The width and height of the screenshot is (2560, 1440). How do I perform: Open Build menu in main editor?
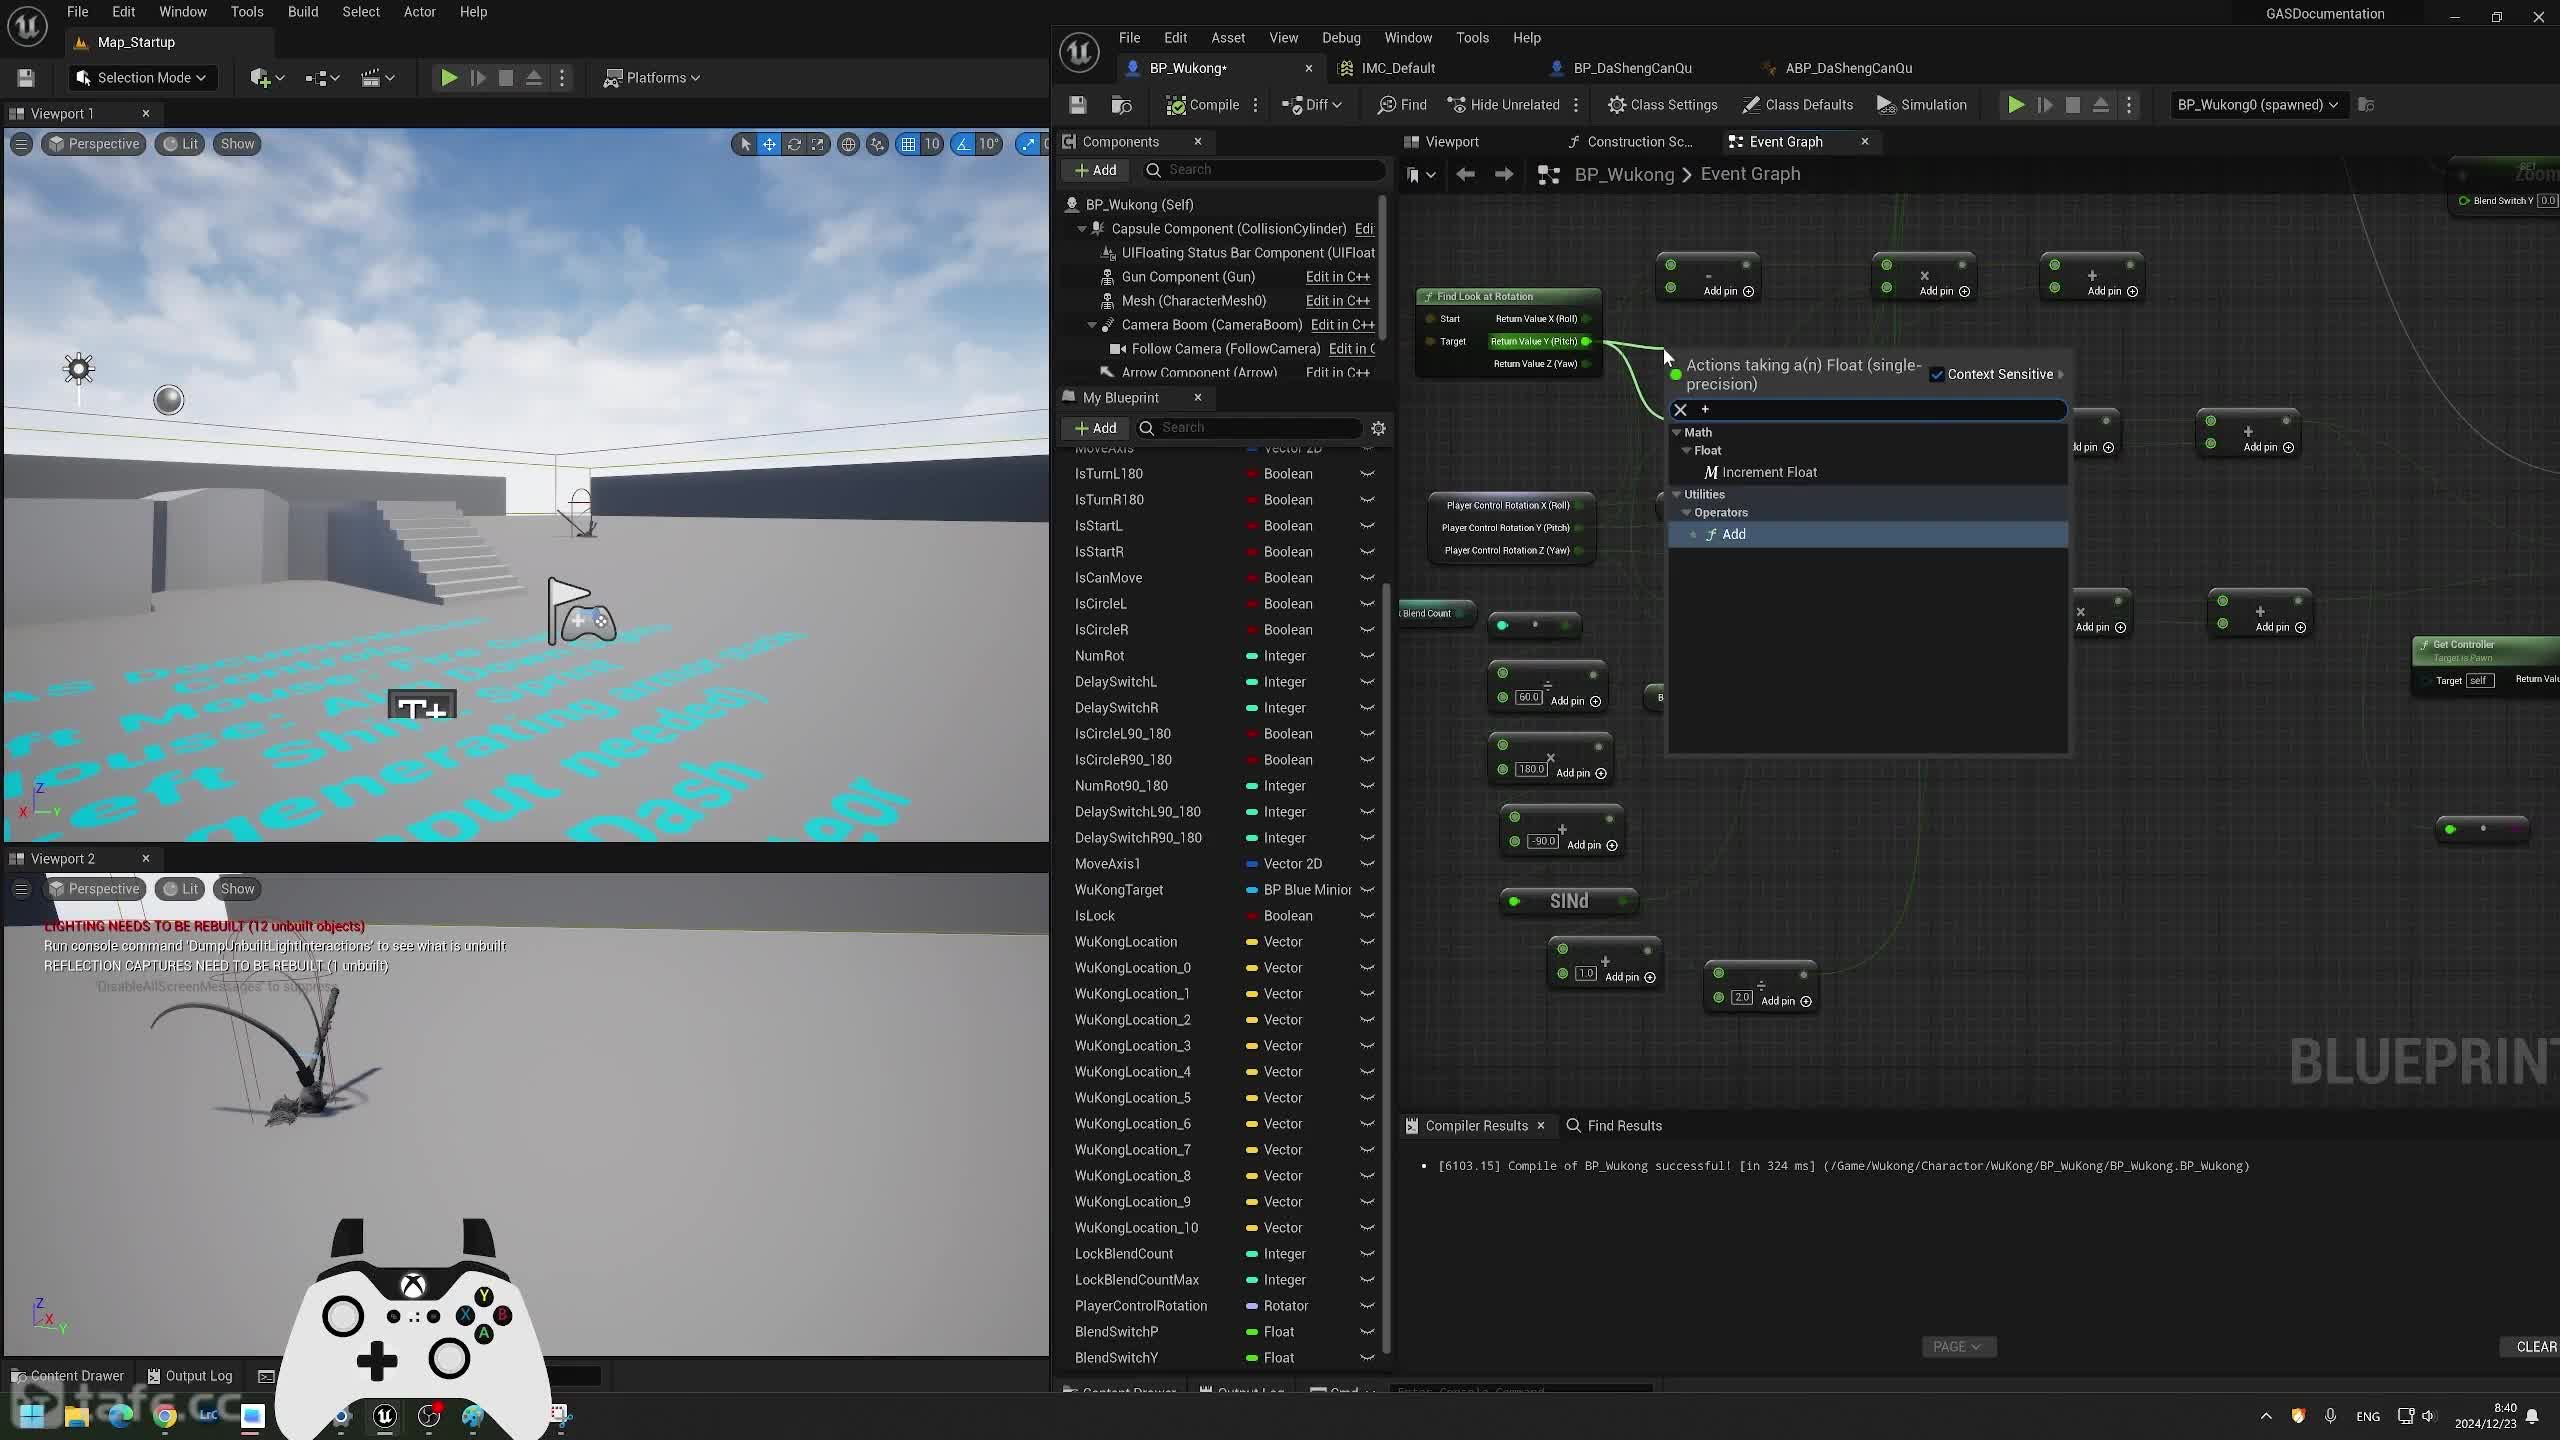[303, 12]
